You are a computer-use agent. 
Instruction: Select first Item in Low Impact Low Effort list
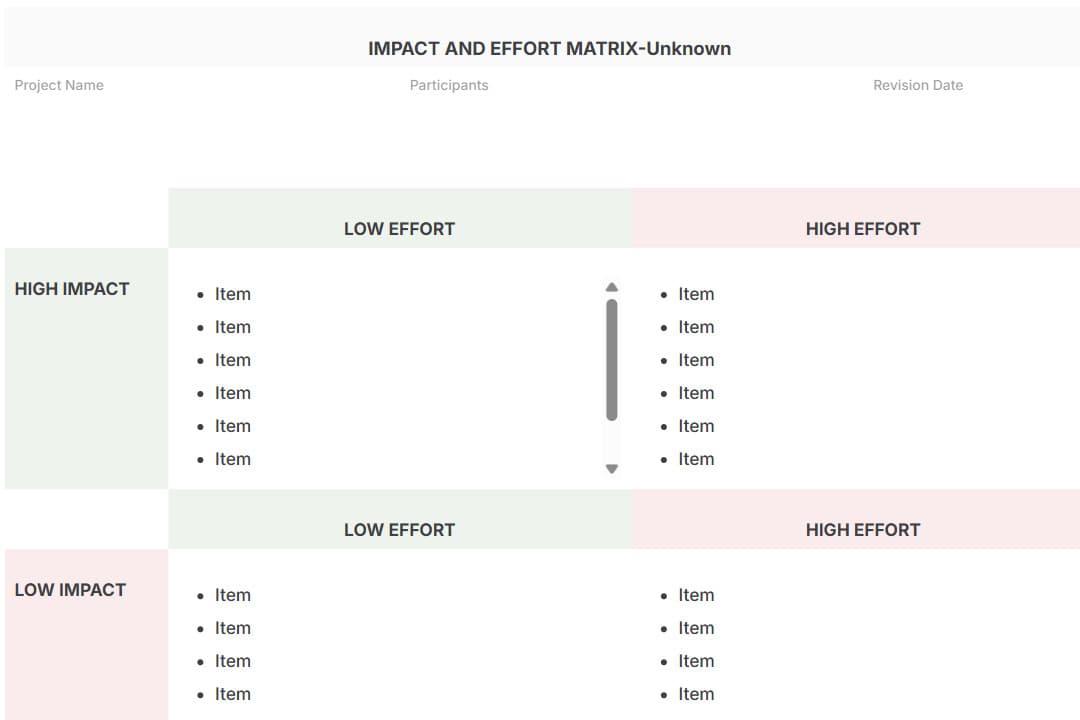click(x=232, y=595)
